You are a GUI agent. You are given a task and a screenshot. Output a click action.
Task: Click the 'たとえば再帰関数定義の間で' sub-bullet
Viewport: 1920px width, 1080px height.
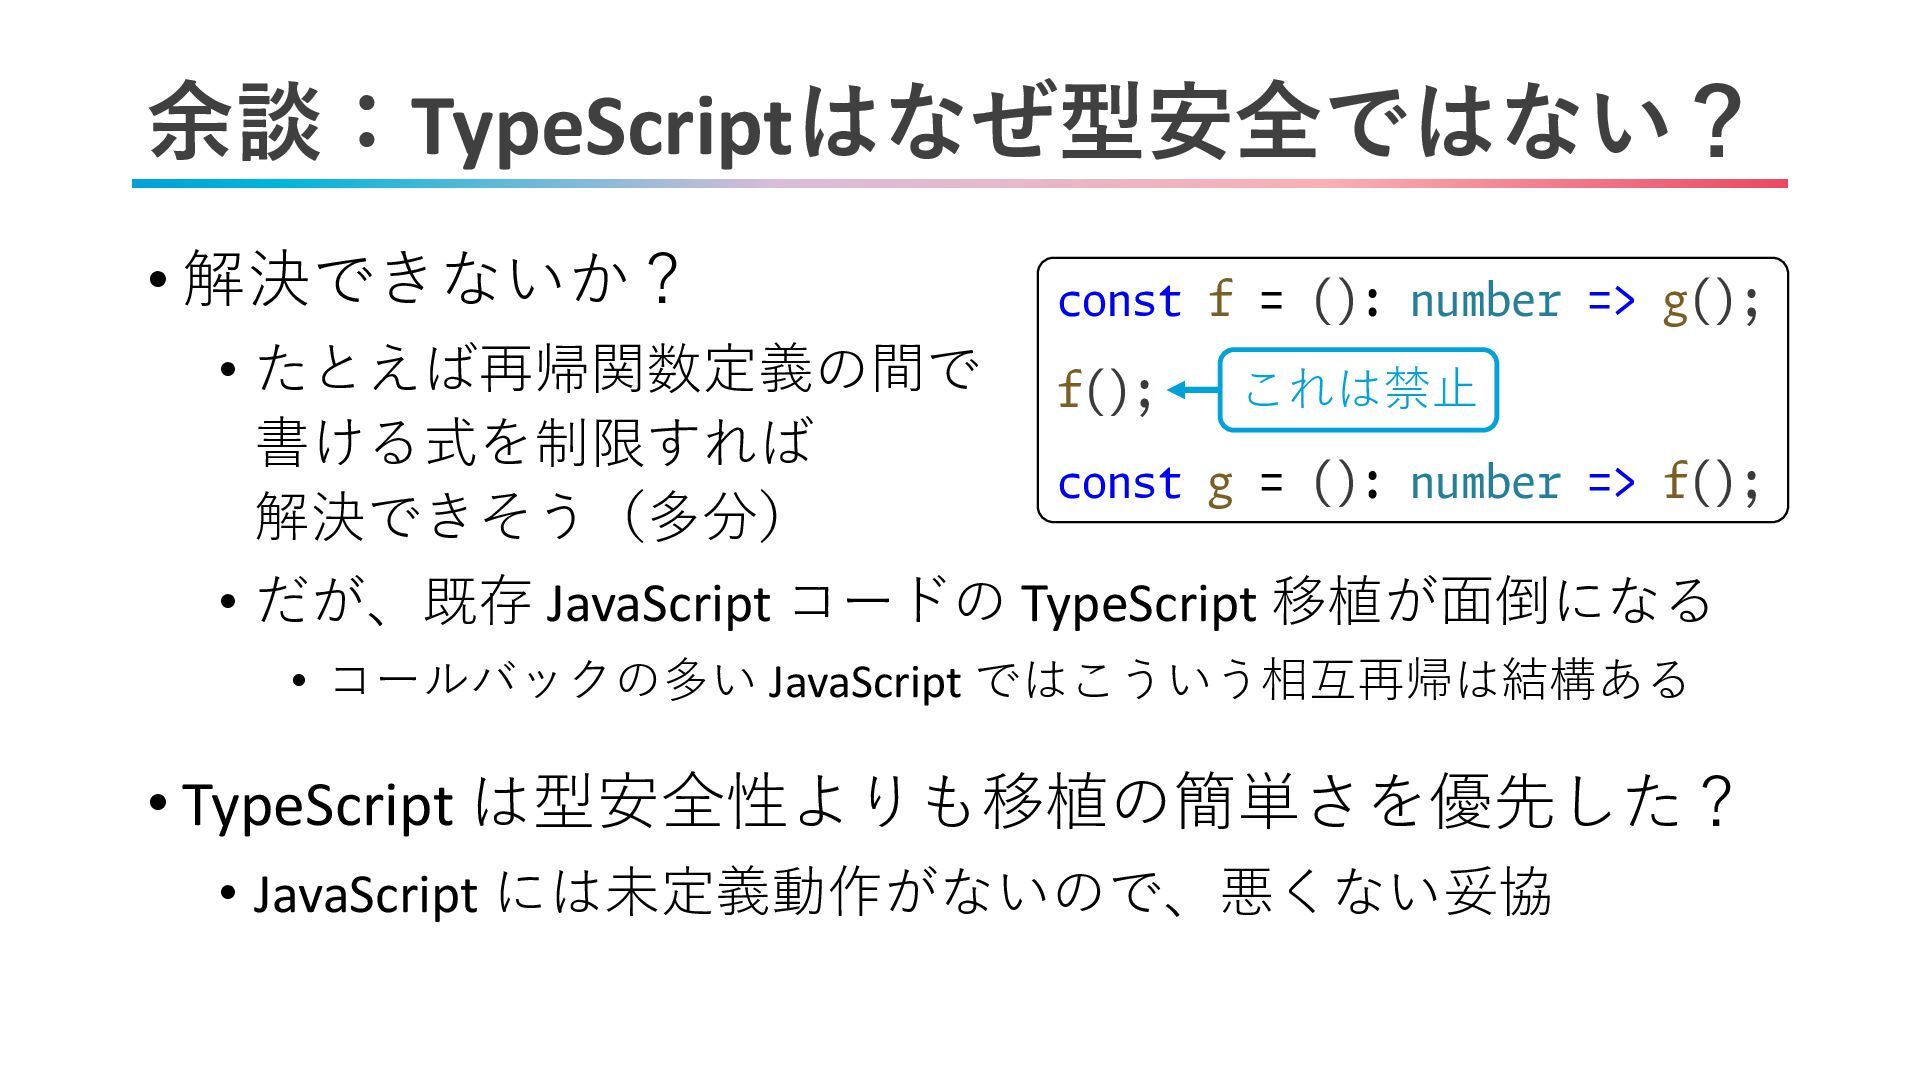pyautogui.click(x=617, y=368)
